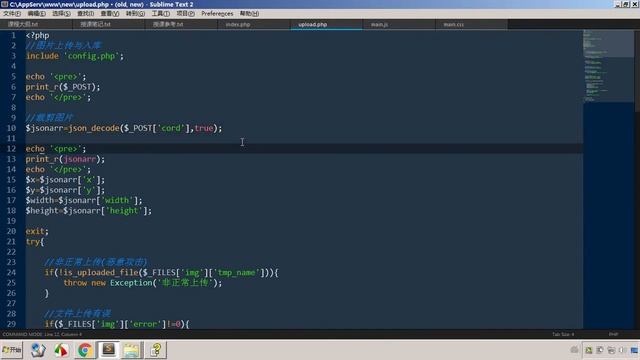Click line number 12 in the gutter
The height and width of the screenshot is (360, 640).
(x=11, y=149)
